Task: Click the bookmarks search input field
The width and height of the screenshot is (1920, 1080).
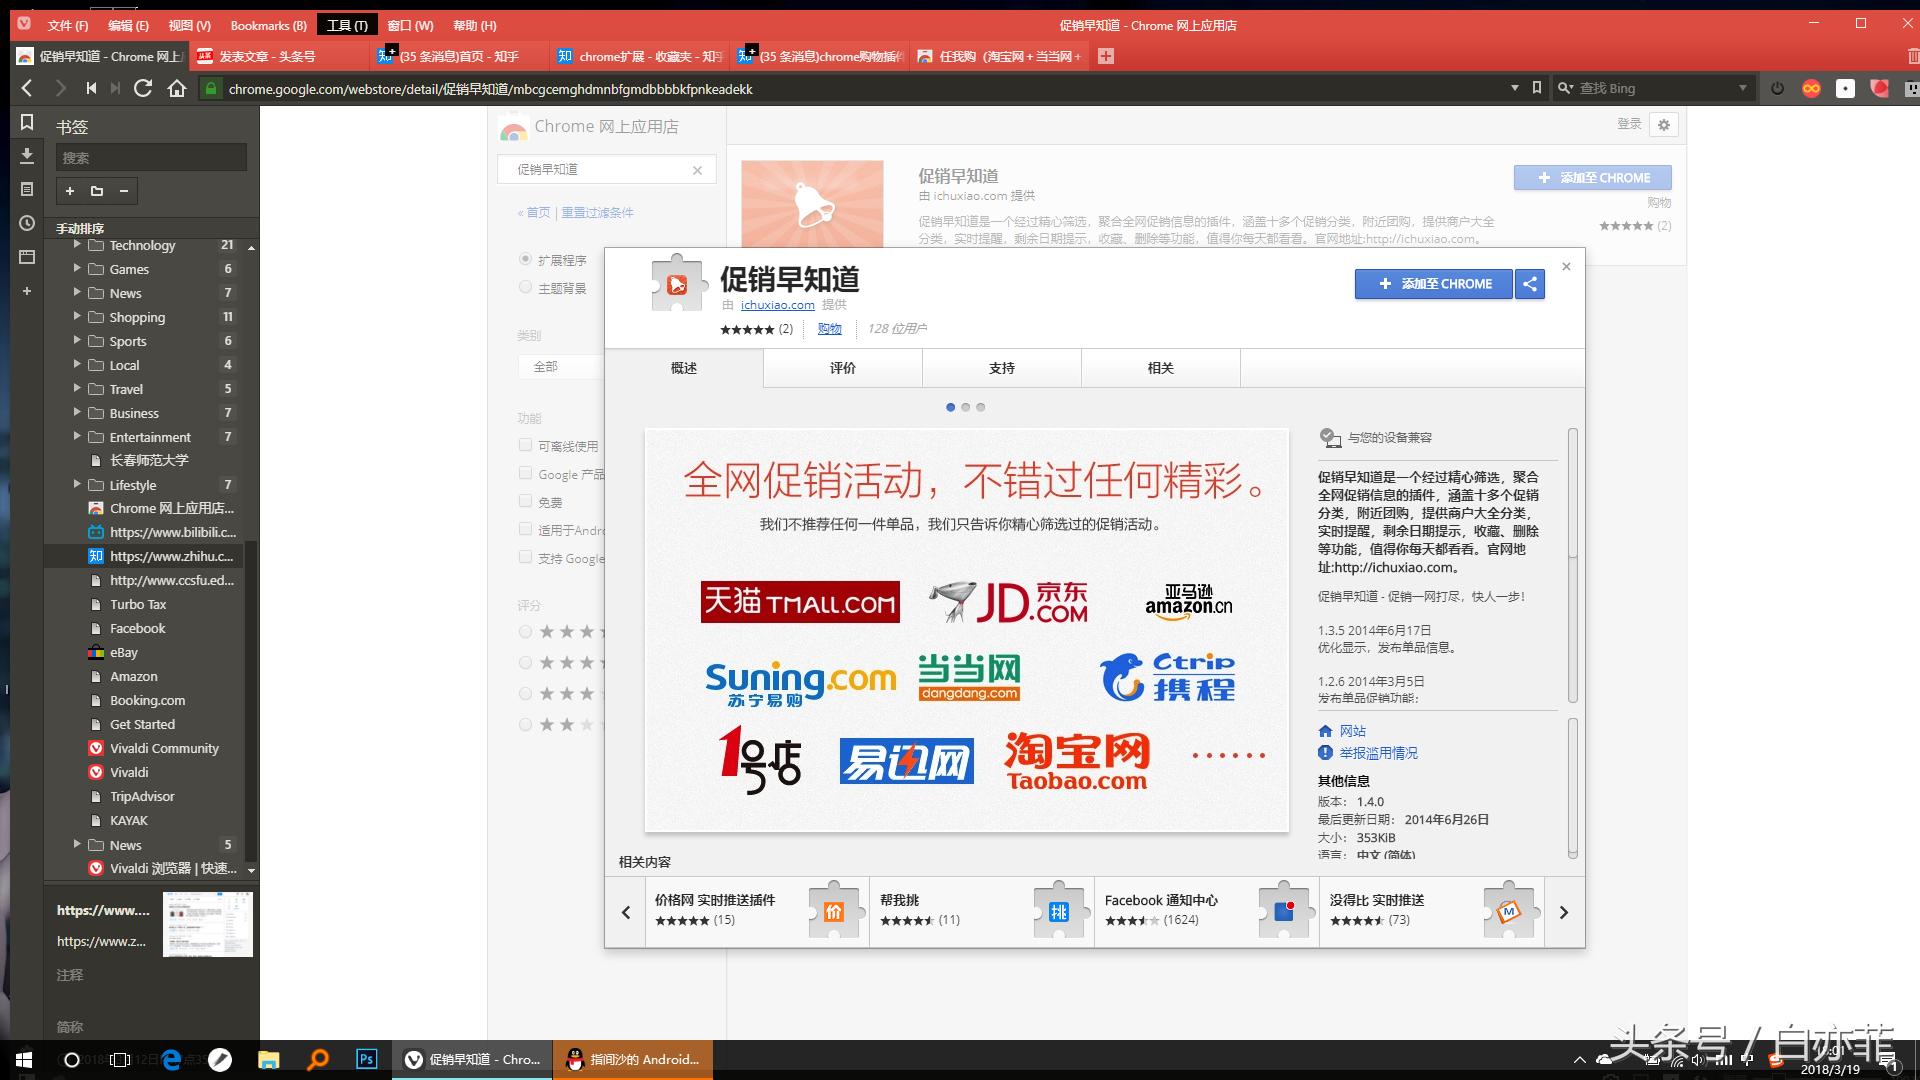Action: click(150, 157)
